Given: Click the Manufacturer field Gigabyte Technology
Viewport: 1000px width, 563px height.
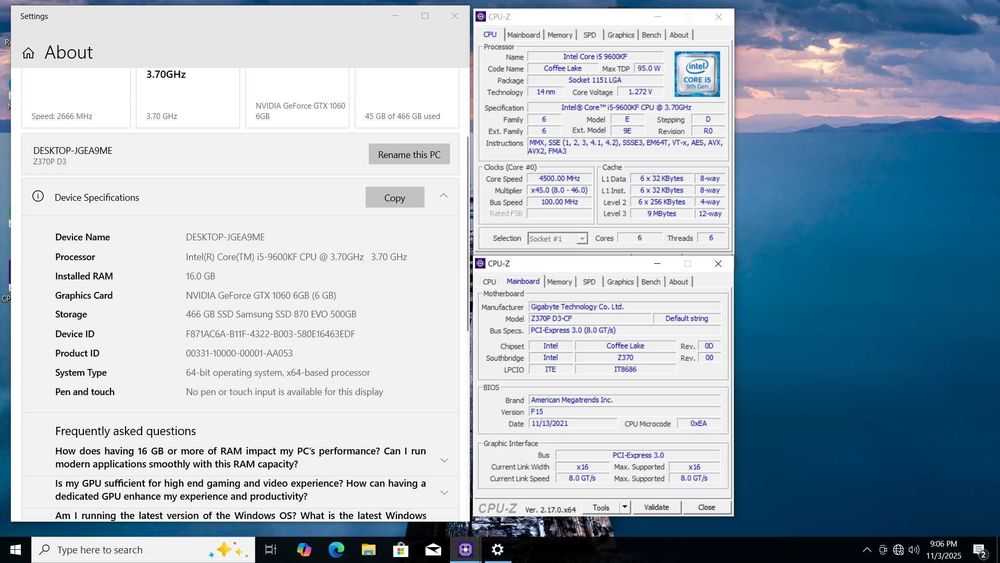Looking at the screenshot, I should point(624,307).
